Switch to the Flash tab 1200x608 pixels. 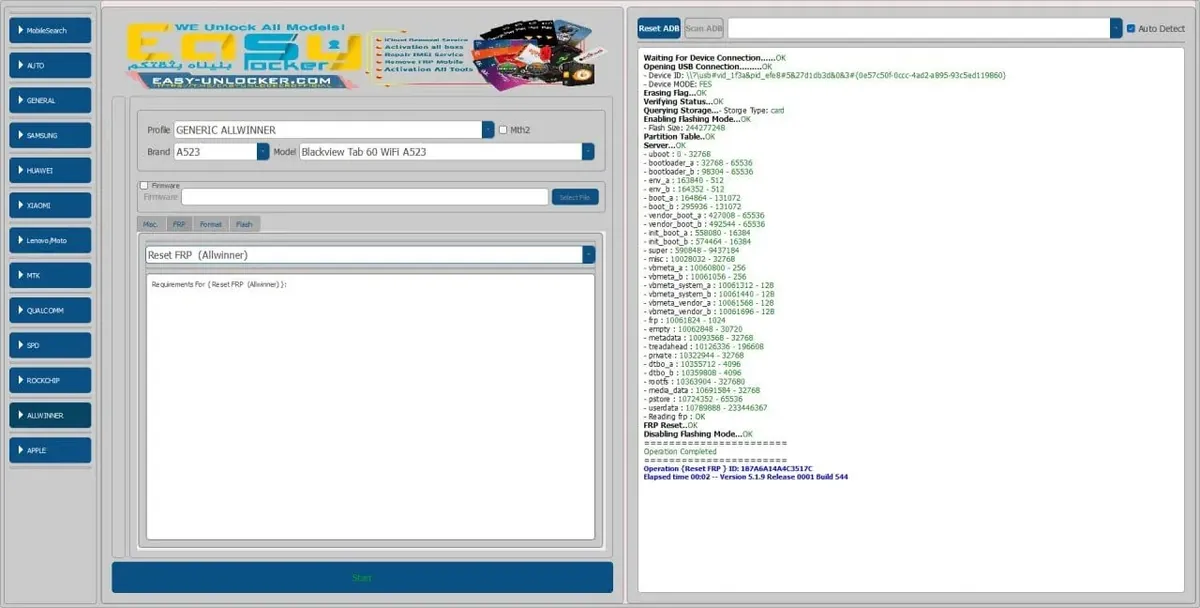point(244,225)
